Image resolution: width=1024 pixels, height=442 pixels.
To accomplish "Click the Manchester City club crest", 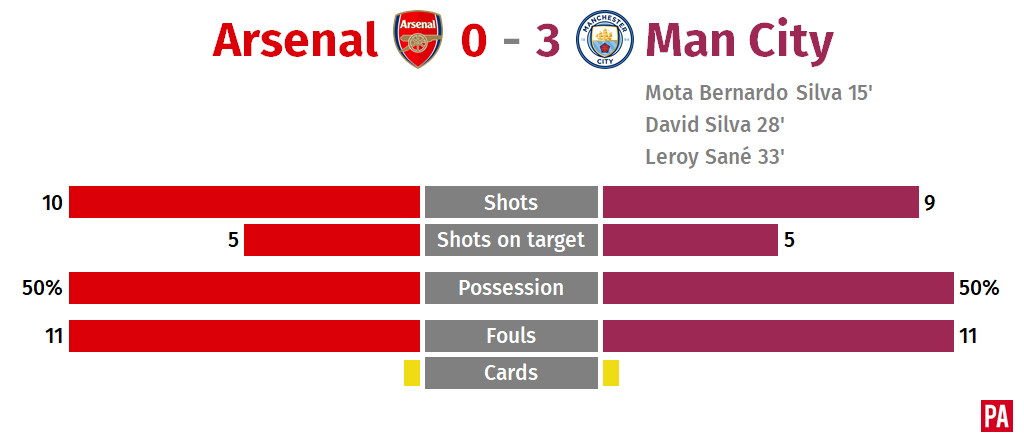I will [605, 40].
